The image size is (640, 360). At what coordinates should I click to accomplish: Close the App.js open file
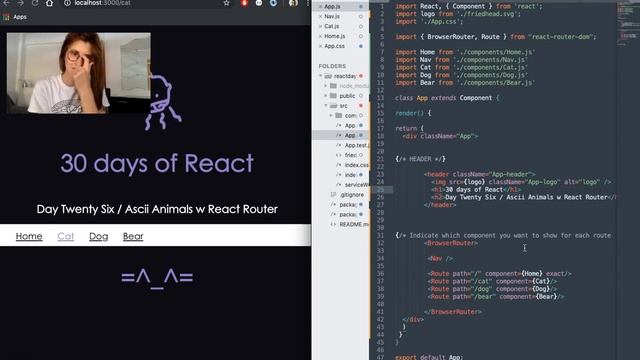(x=320, y=7)
